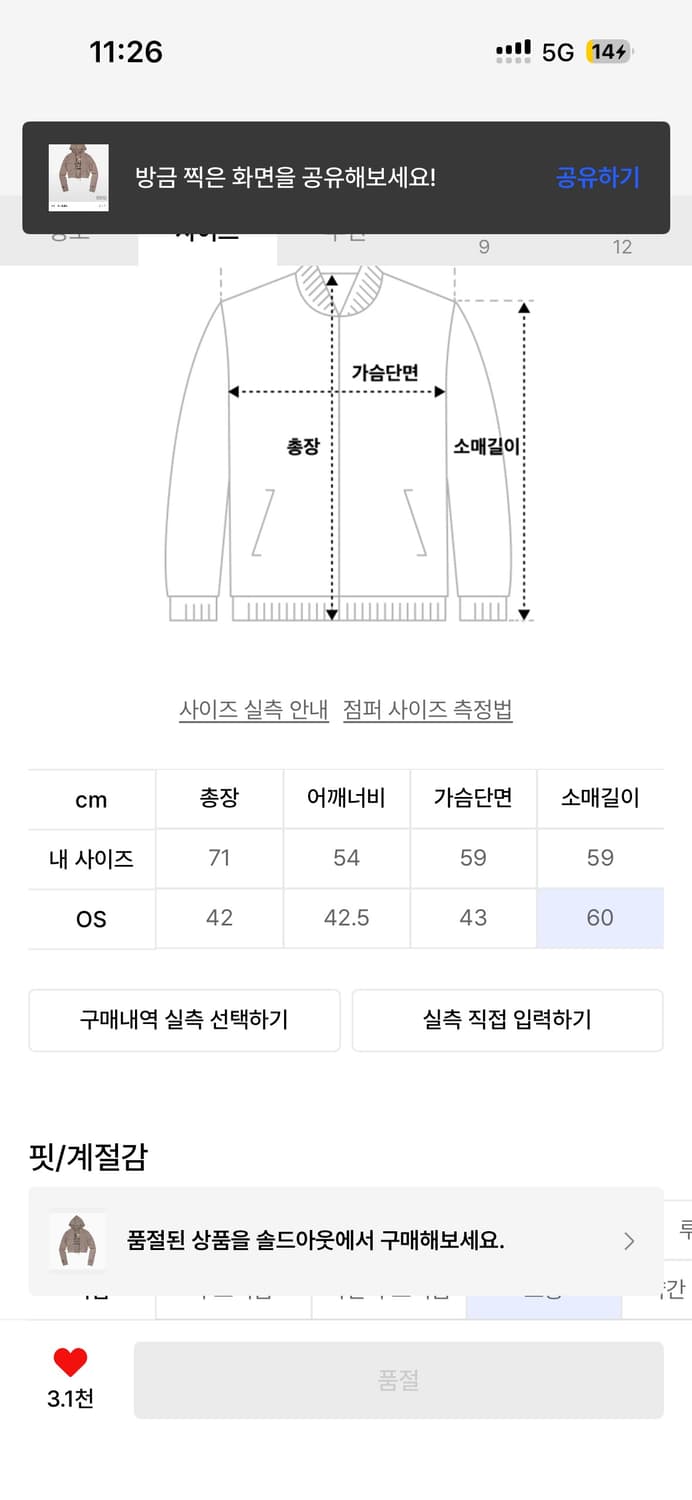Screen dimensions: 692x1500
Task: Tap the red heart like icon
Action: 70,1362
